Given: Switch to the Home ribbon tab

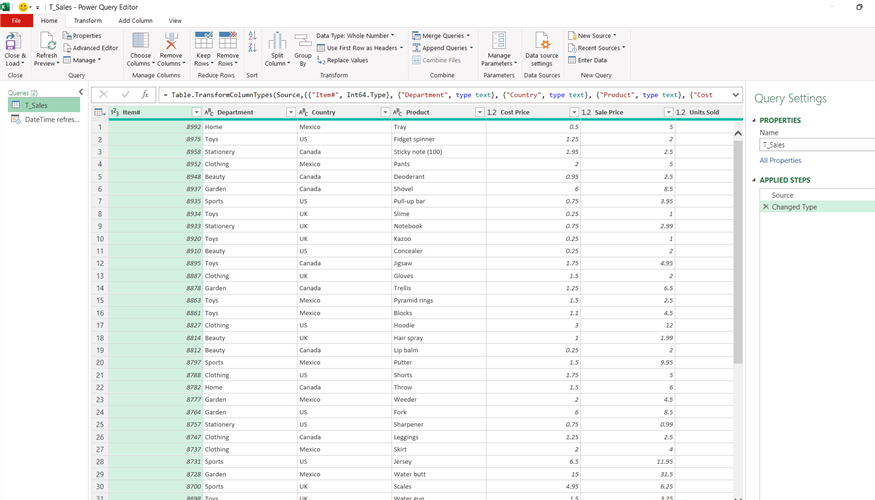Looking at the screenshot, I should pos(49,21).
